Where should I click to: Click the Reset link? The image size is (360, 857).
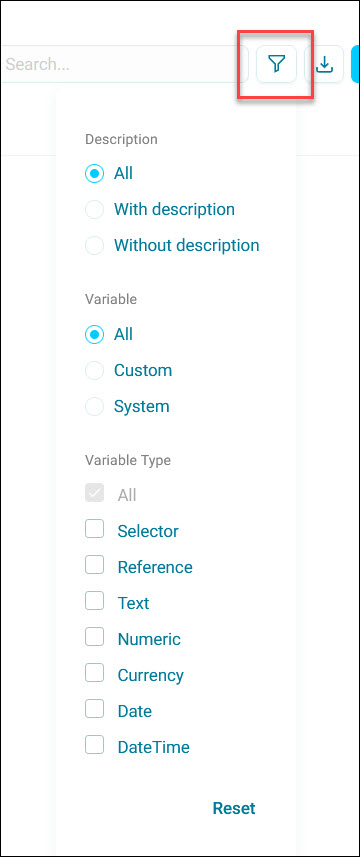coord(234,808)
